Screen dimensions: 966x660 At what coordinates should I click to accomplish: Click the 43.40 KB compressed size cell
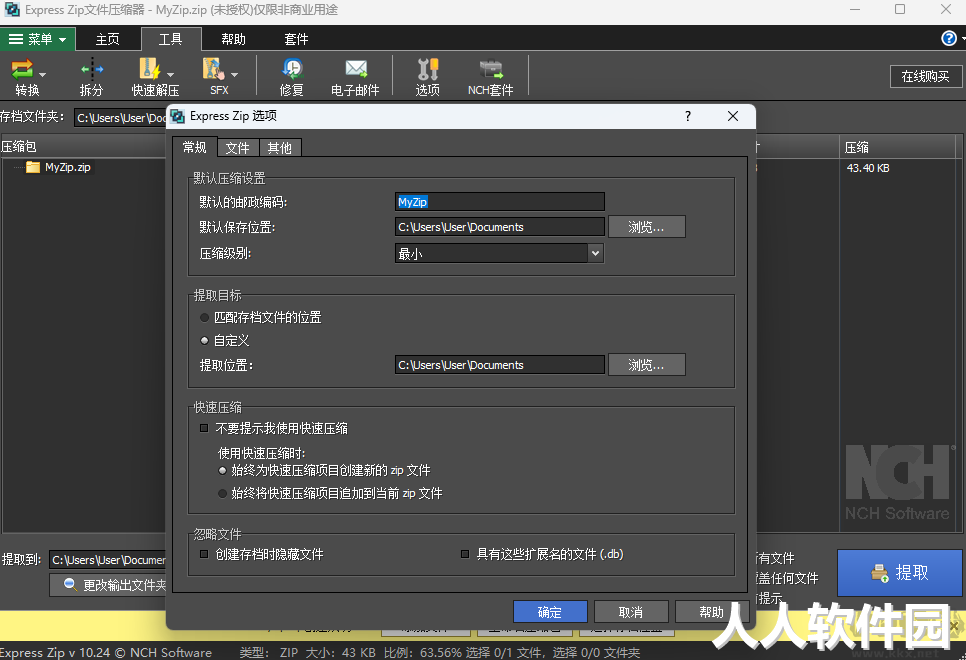[x=867, y=168]
